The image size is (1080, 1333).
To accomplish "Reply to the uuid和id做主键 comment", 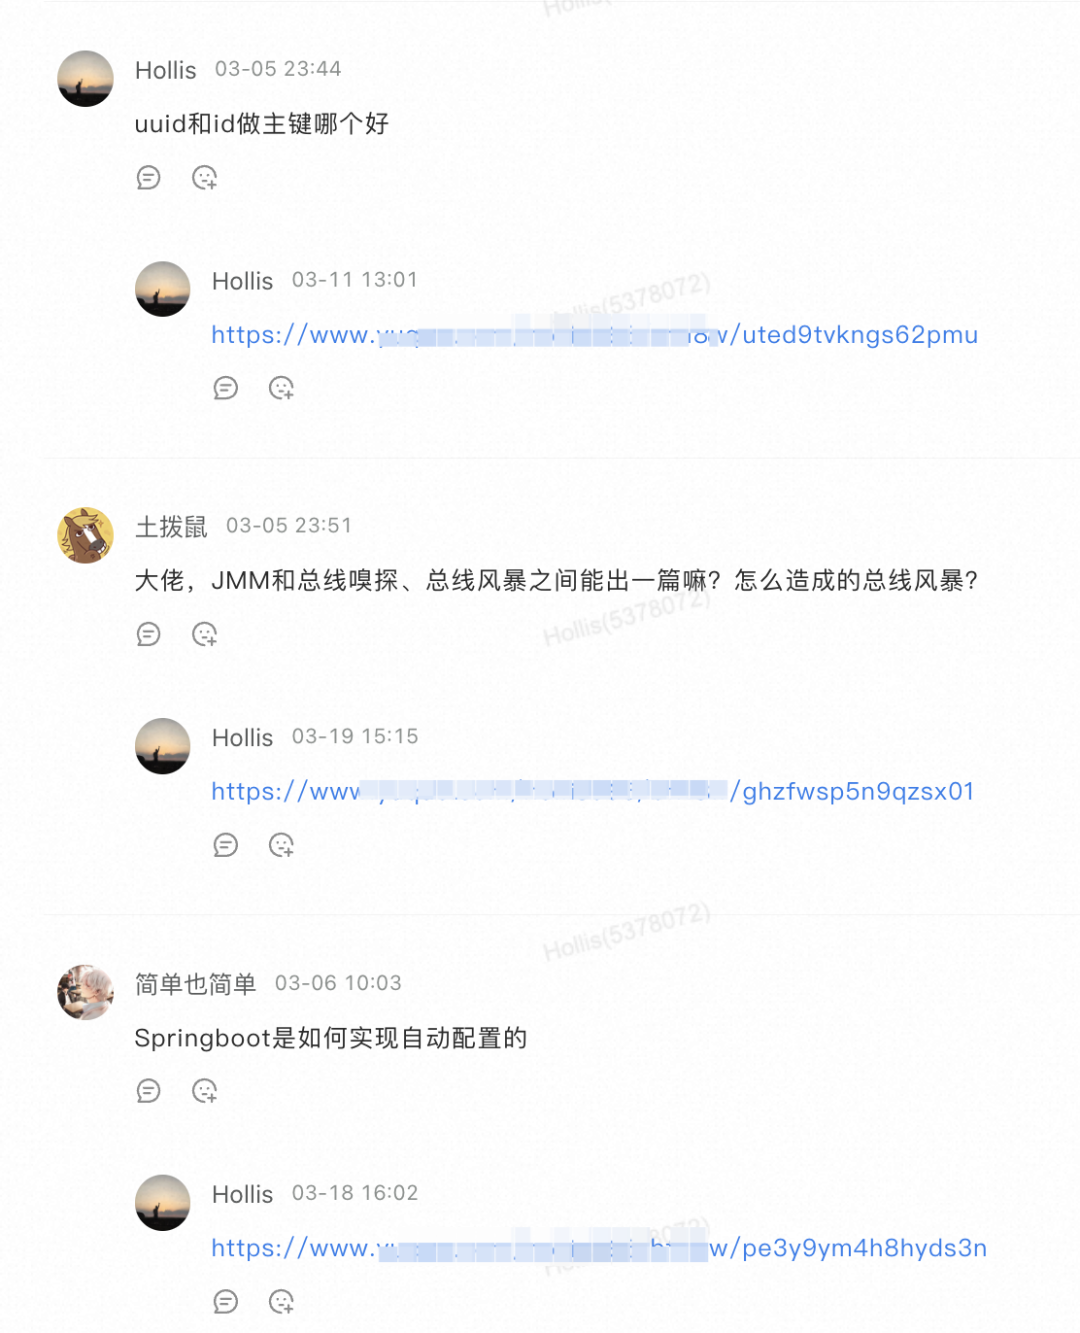I will click(x=149, y=178).
